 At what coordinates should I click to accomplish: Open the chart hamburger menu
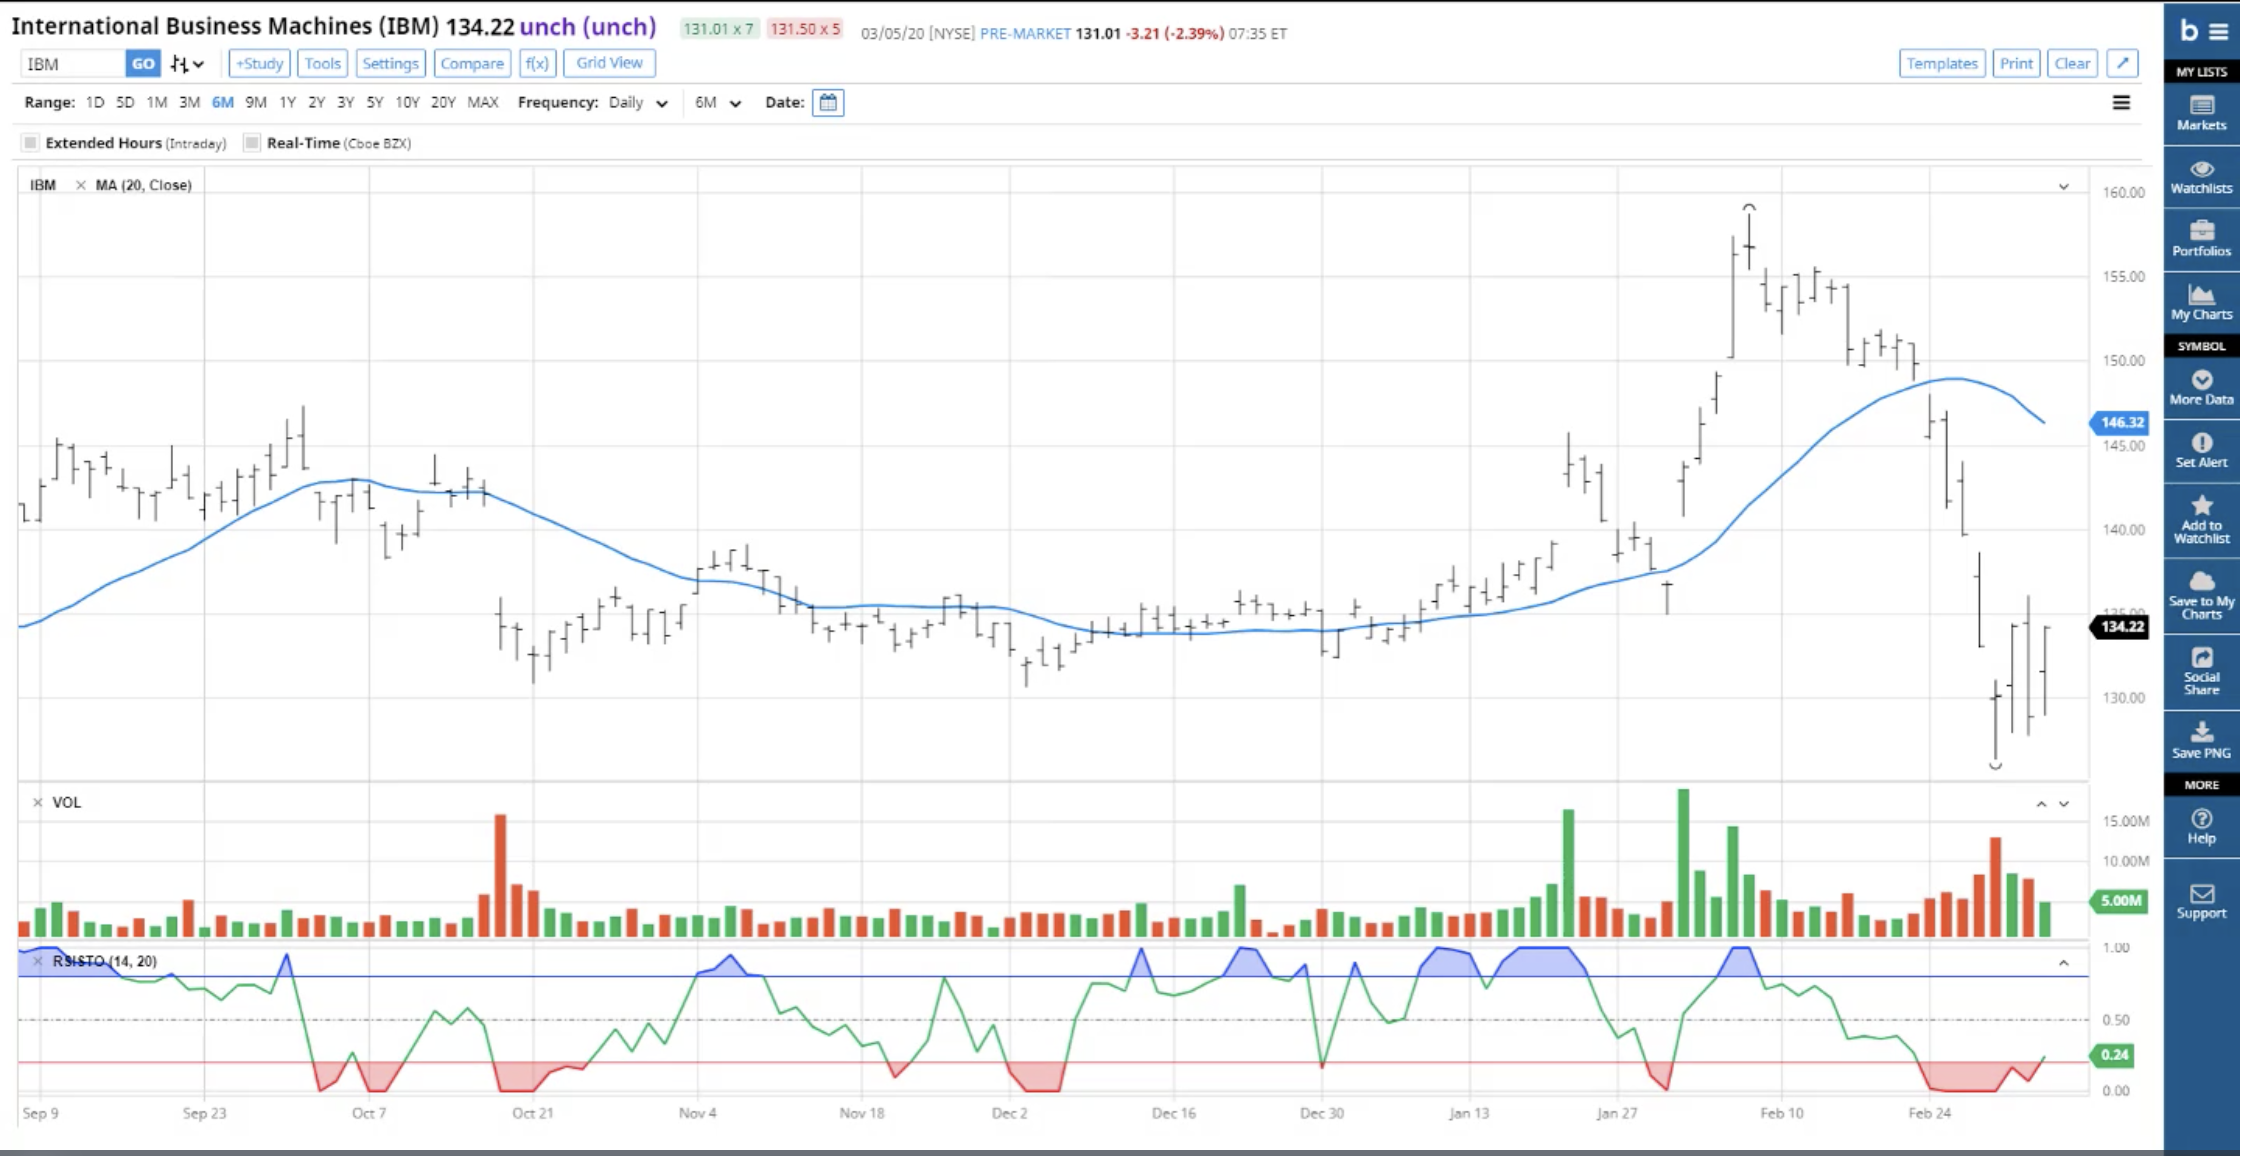(2122, 102)
